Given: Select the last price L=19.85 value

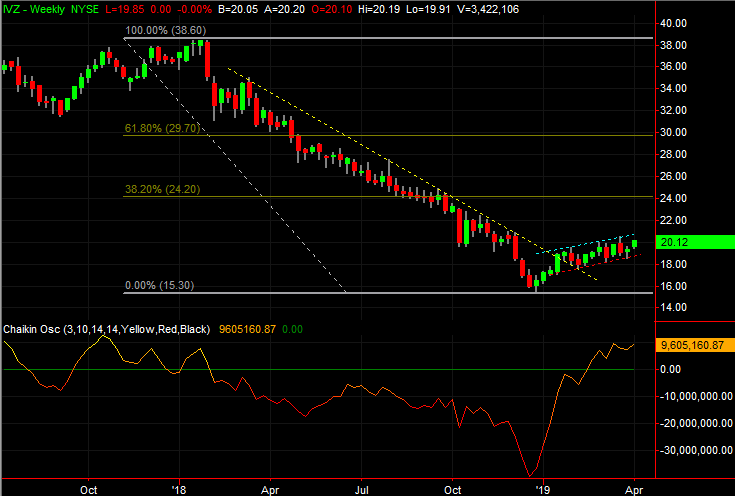Looking at the screenshot, I should [125, 9].
